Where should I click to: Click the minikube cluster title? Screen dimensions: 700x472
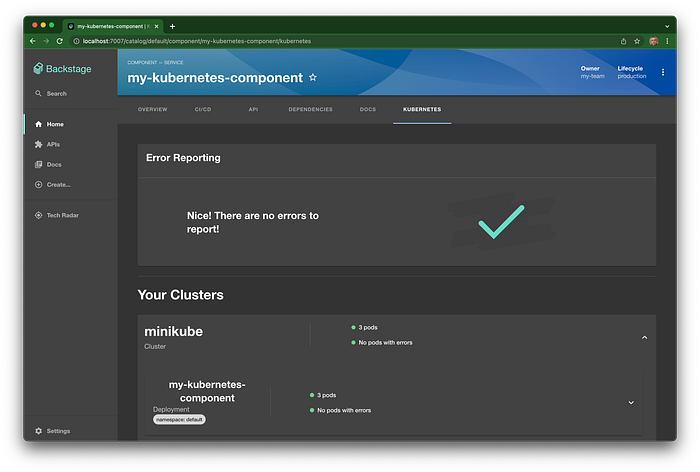tap(174, 331)
